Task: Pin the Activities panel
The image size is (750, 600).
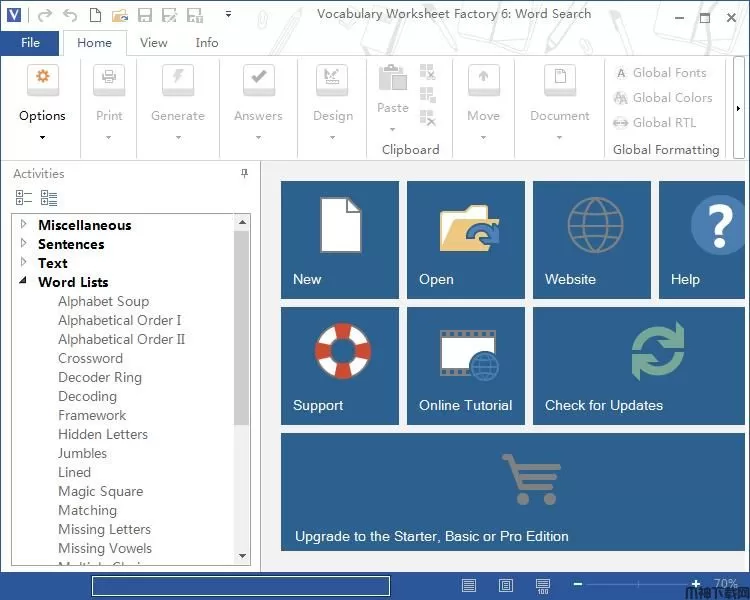Action: [245, 174]
